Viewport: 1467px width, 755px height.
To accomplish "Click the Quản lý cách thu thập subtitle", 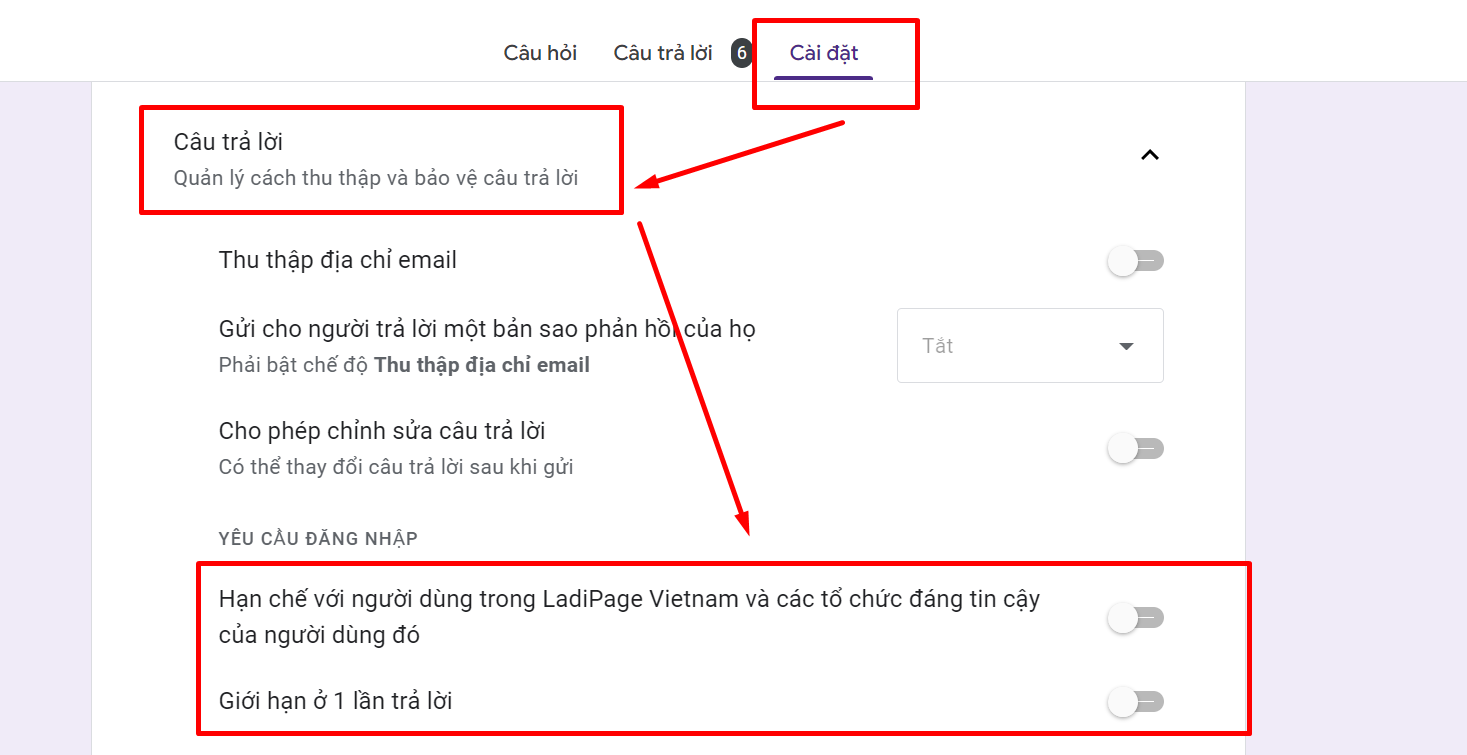I will pyautogui.click(x=376, y=178).
